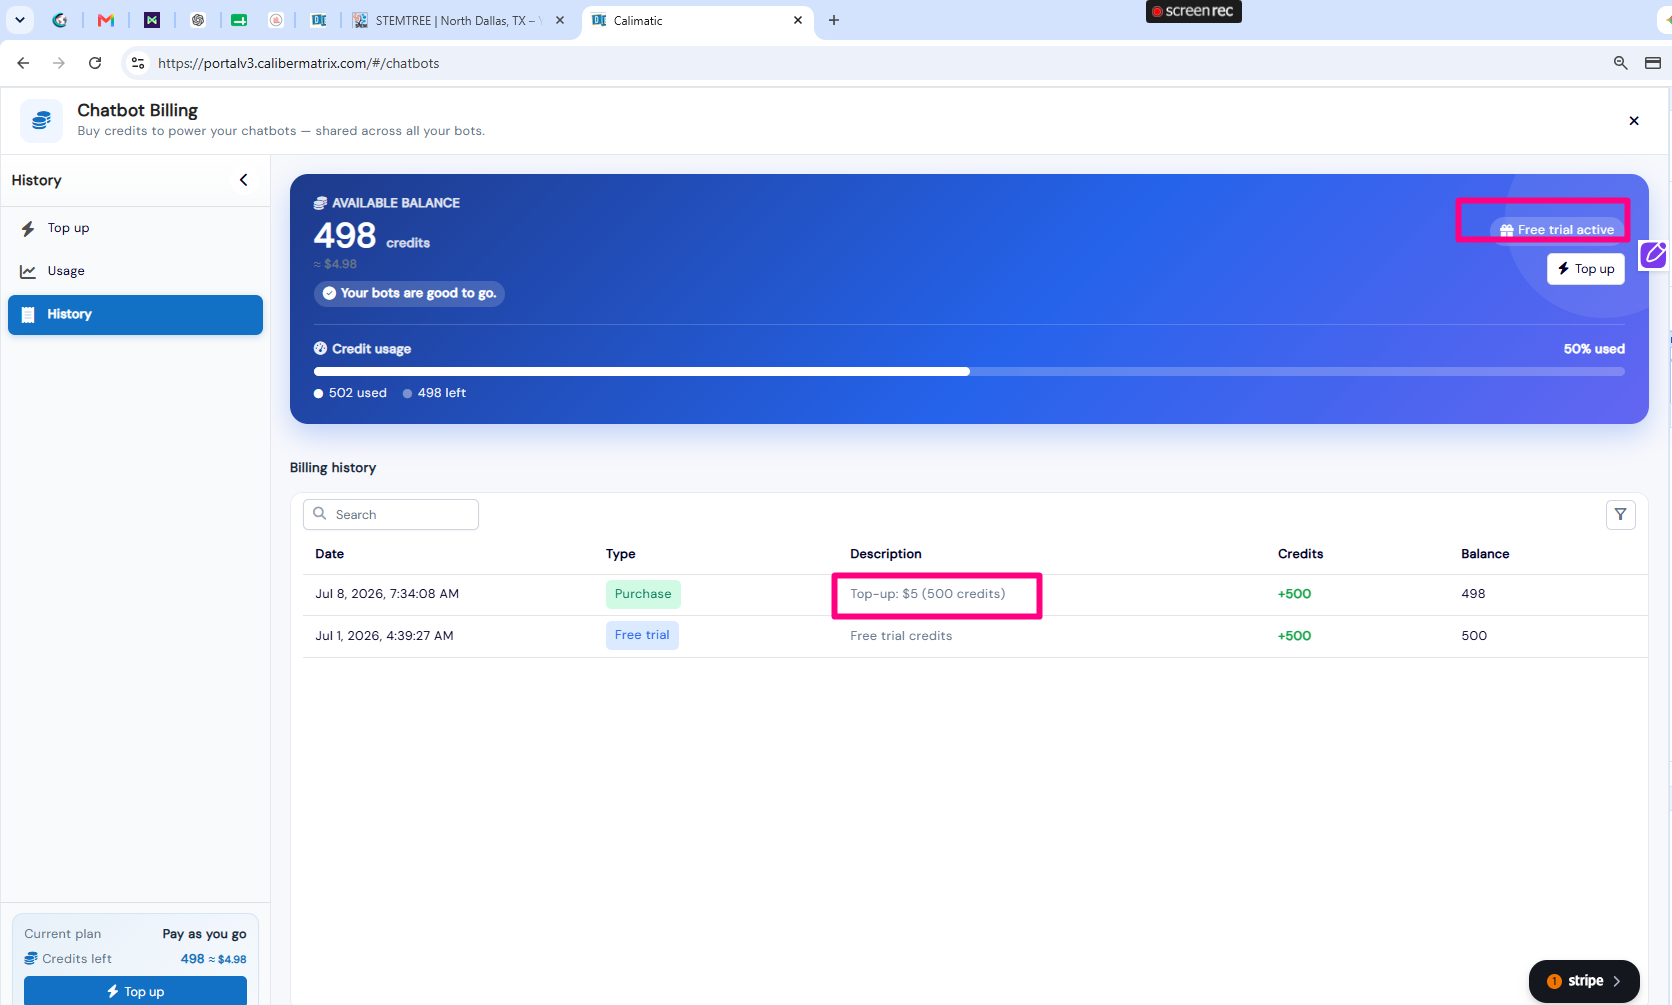
Task: Close the Chatbot Billing panel
Action: (x=1634, y=121)
